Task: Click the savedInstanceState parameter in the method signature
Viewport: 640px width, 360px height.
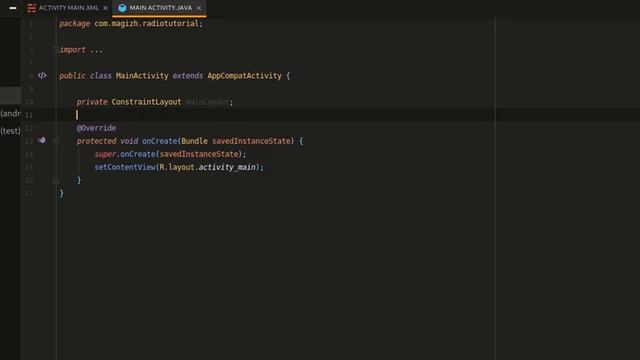Action: click(251, 141)
